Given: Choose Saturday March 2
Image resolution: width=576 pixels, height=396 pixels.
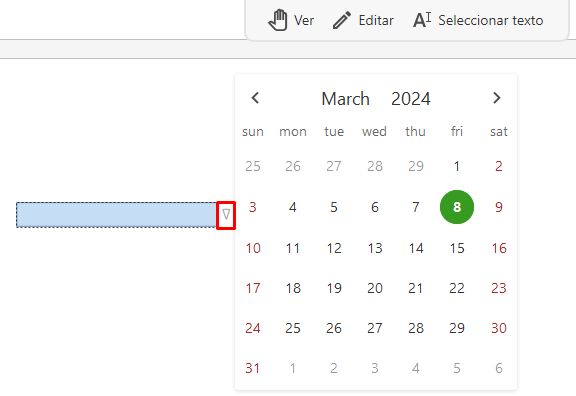Looking at the screenshot, I should [498, 166].
